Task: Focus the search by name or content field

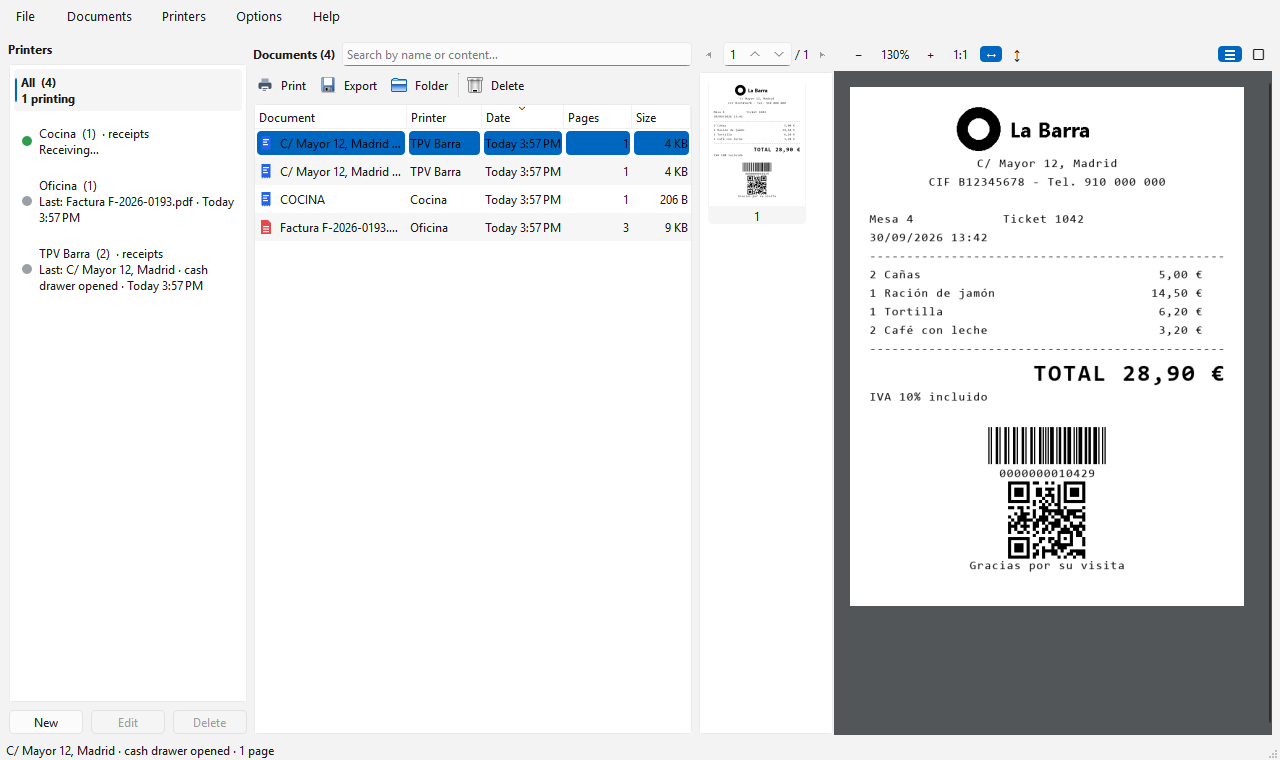Action: [516, 55]
